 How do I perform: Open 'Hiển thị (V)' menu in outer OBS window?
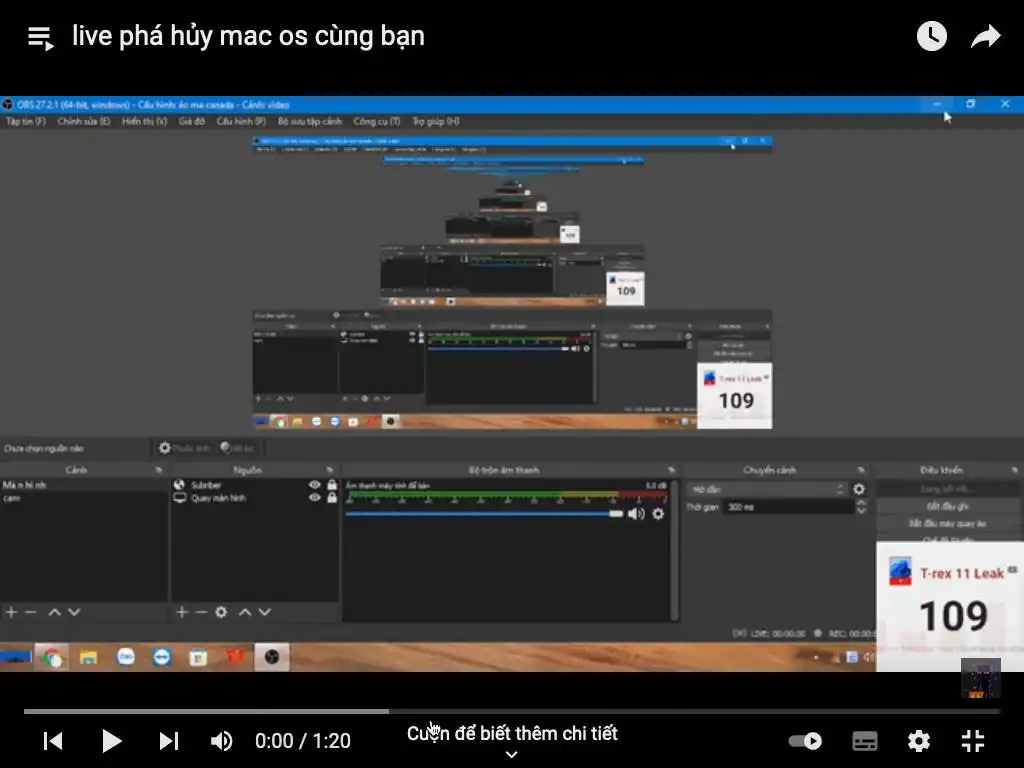[x=144, y=121]
